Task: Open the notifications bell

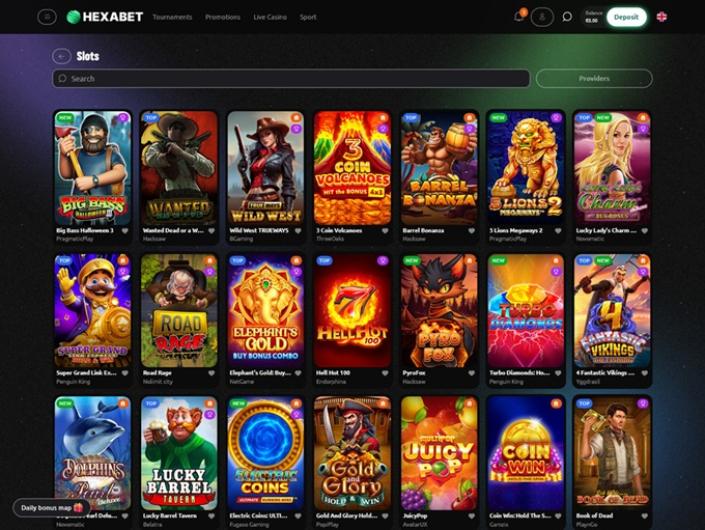Action: point(519,16)
